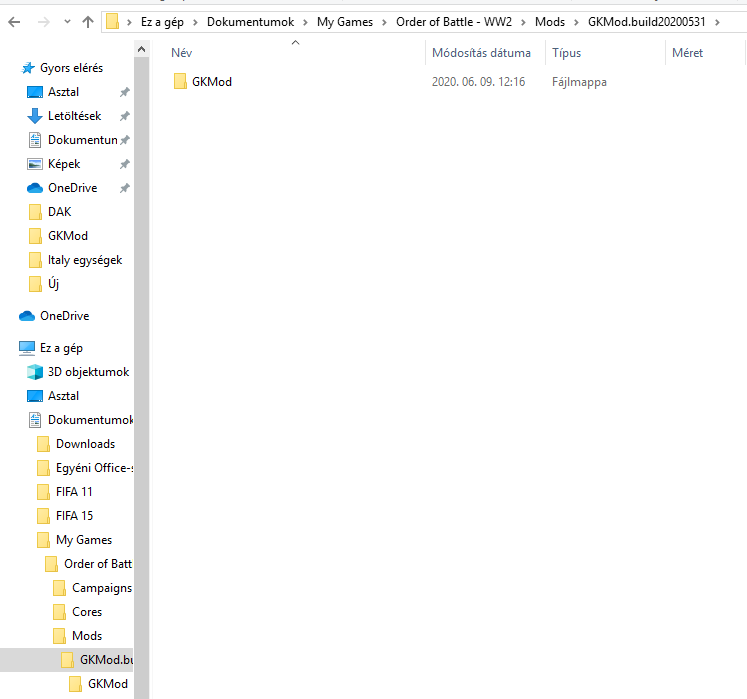Viewport: 747px width, 699px height.
Task: Select the GKMod folder in file list
Action: [x=211, y=82]
